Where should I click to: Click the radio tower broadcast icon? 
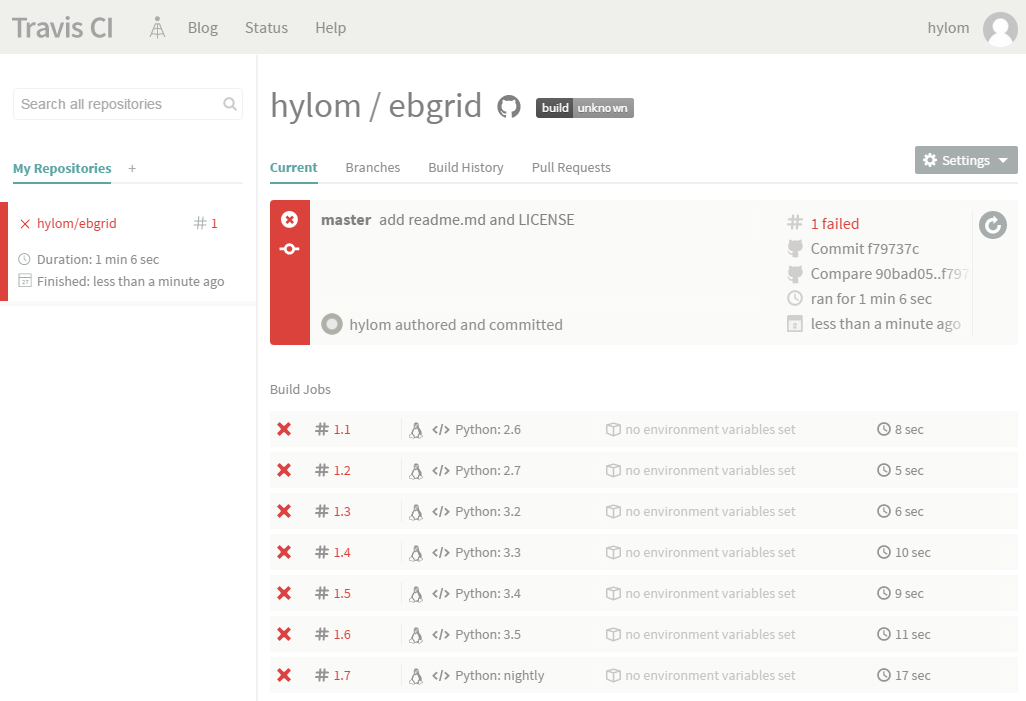157,27
